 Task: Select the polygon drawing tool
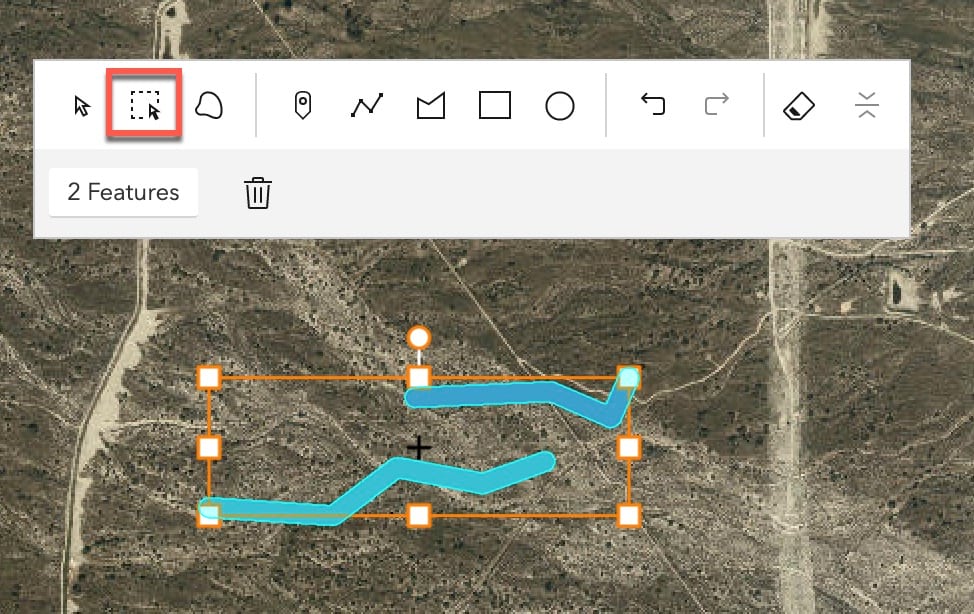click(x=431, y=106)
